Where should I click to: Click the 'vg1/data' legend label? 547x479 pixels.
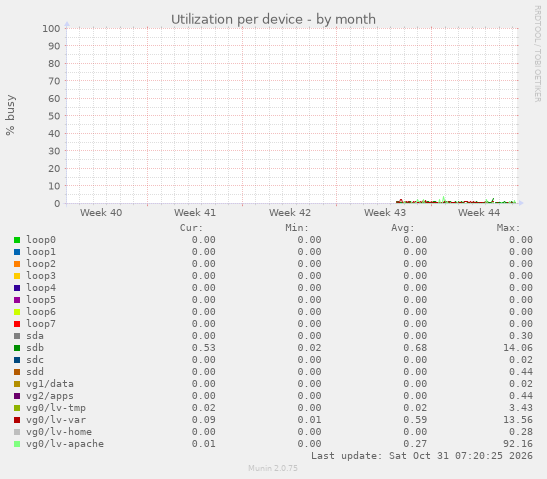click(50, 384)
